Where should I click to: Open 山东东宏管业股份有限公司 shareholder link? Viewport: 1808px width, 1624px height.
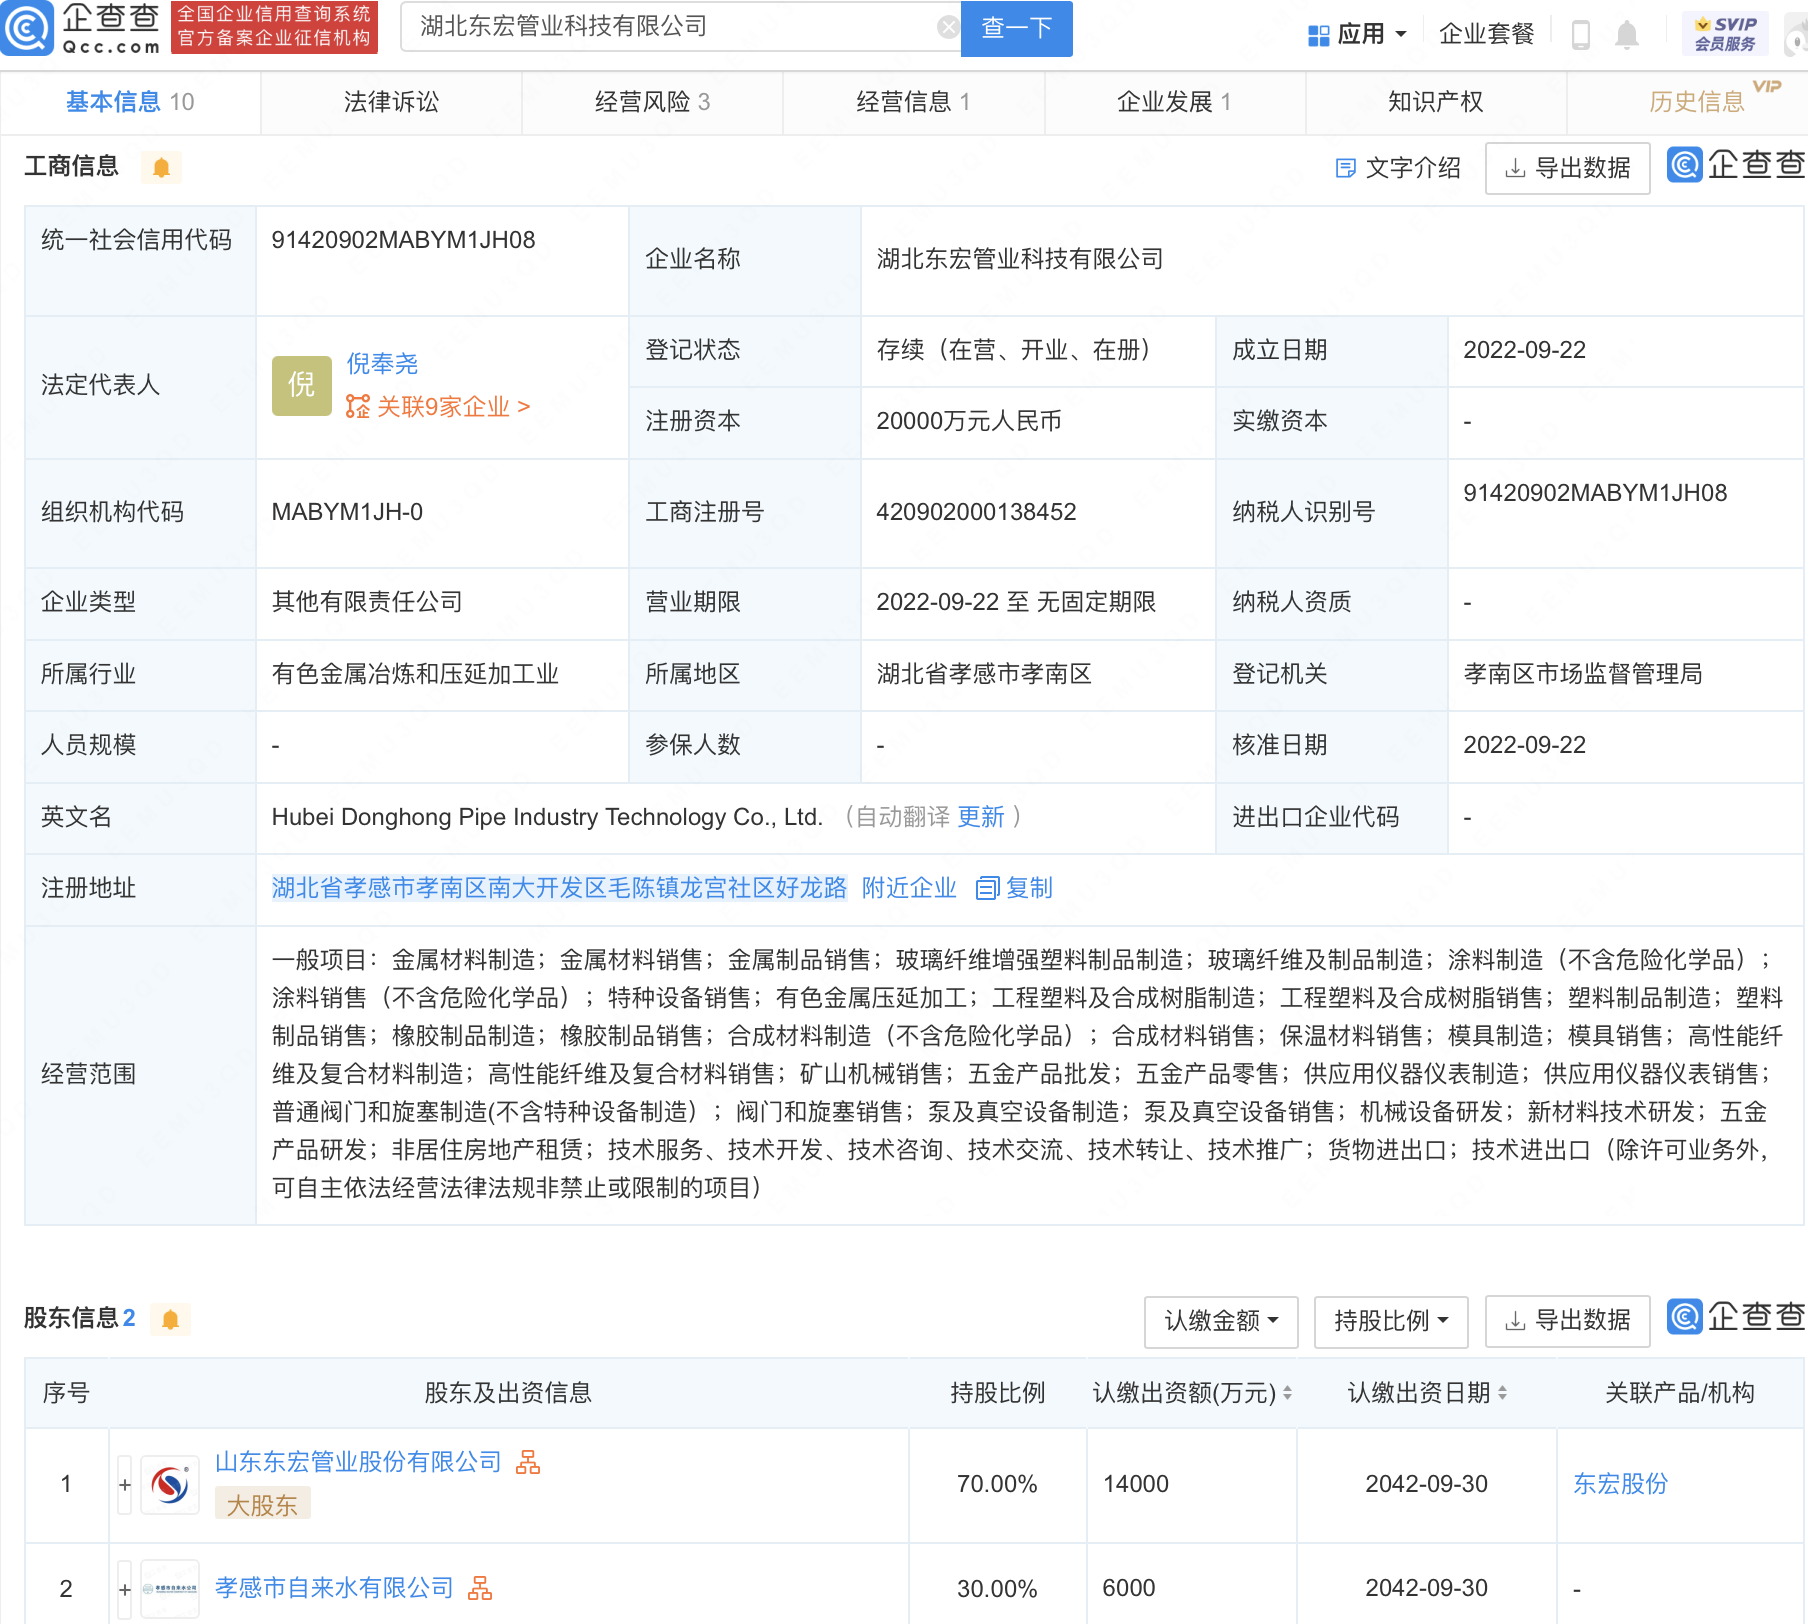(358, 1462)
